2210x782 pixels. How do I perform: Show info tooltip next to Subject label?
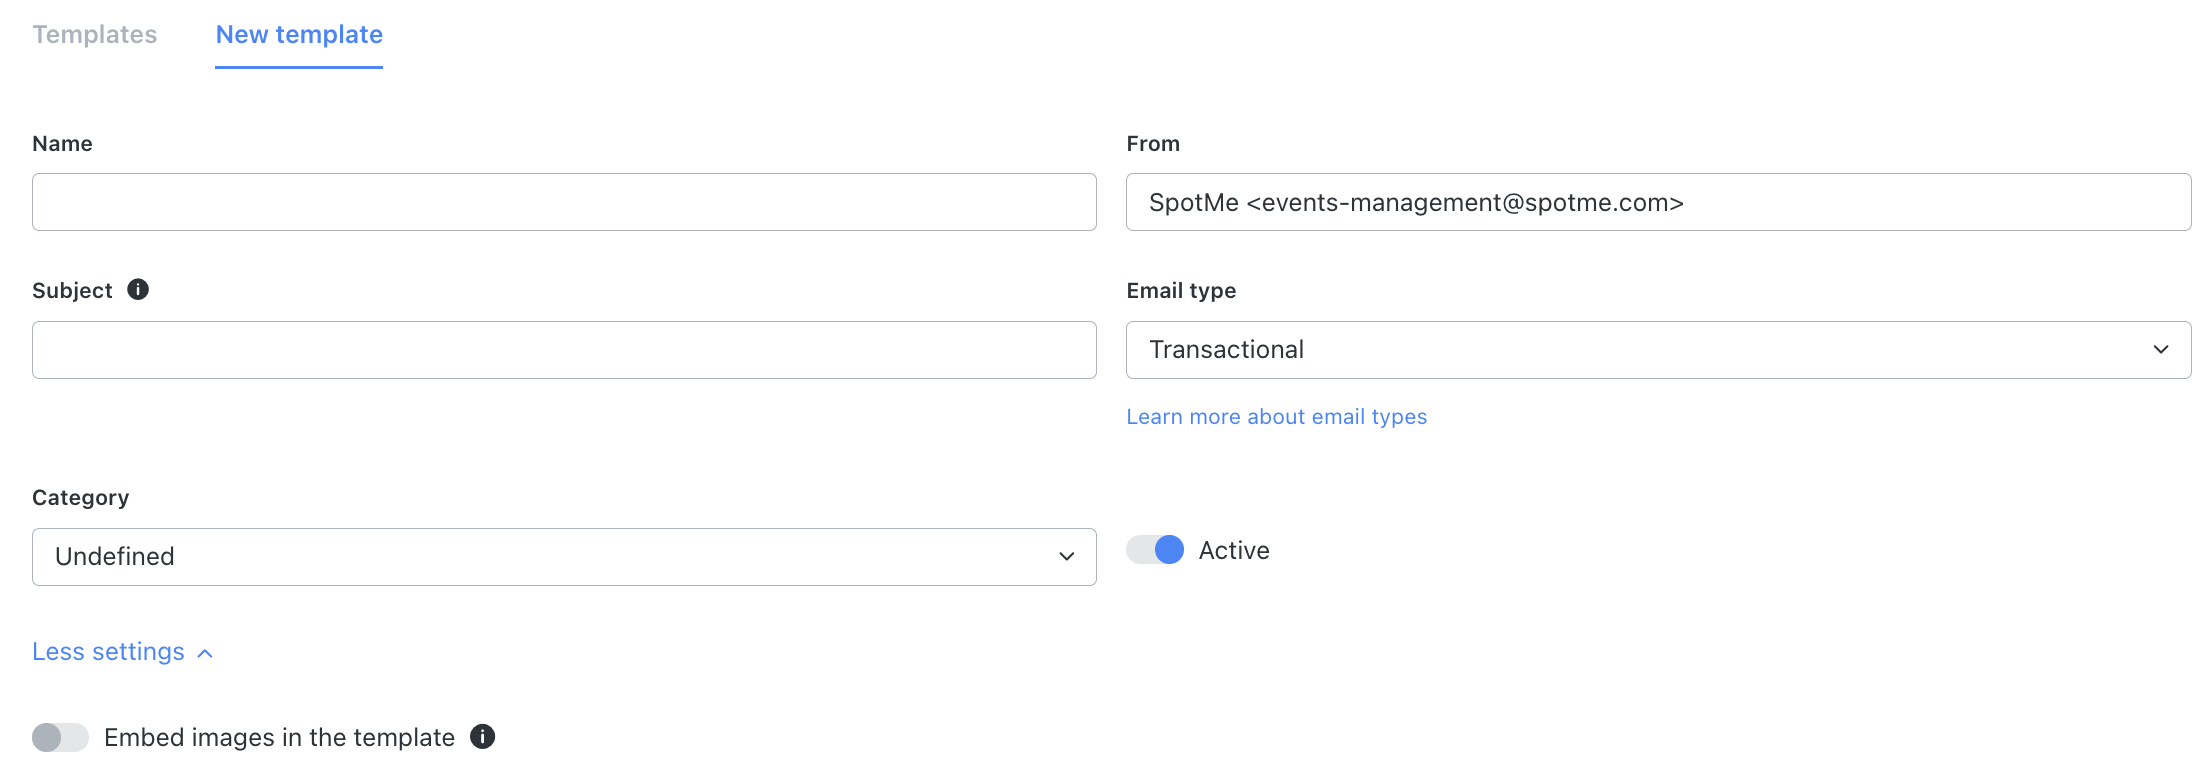pyautogui.click(x=138, y=290)
